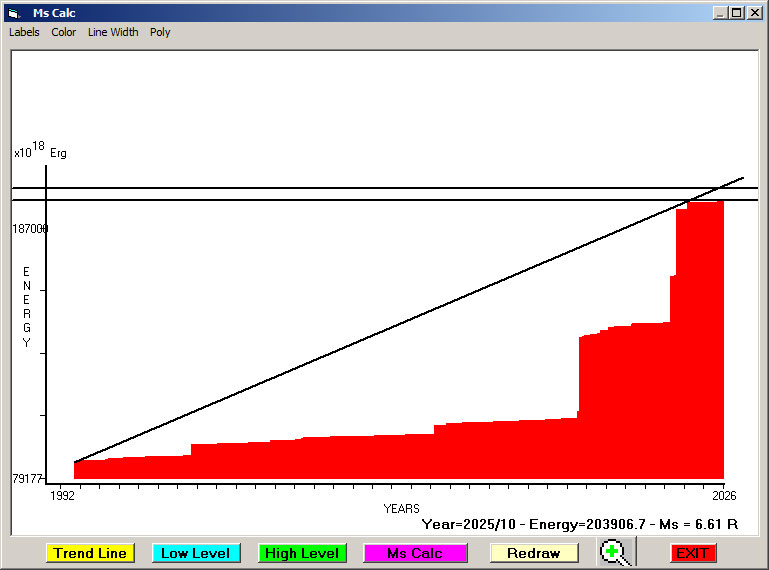Image resolution: width=769 pixels, height=570 pixels.
Task: Click the red EXIT button
Action: tap(692, 553)
